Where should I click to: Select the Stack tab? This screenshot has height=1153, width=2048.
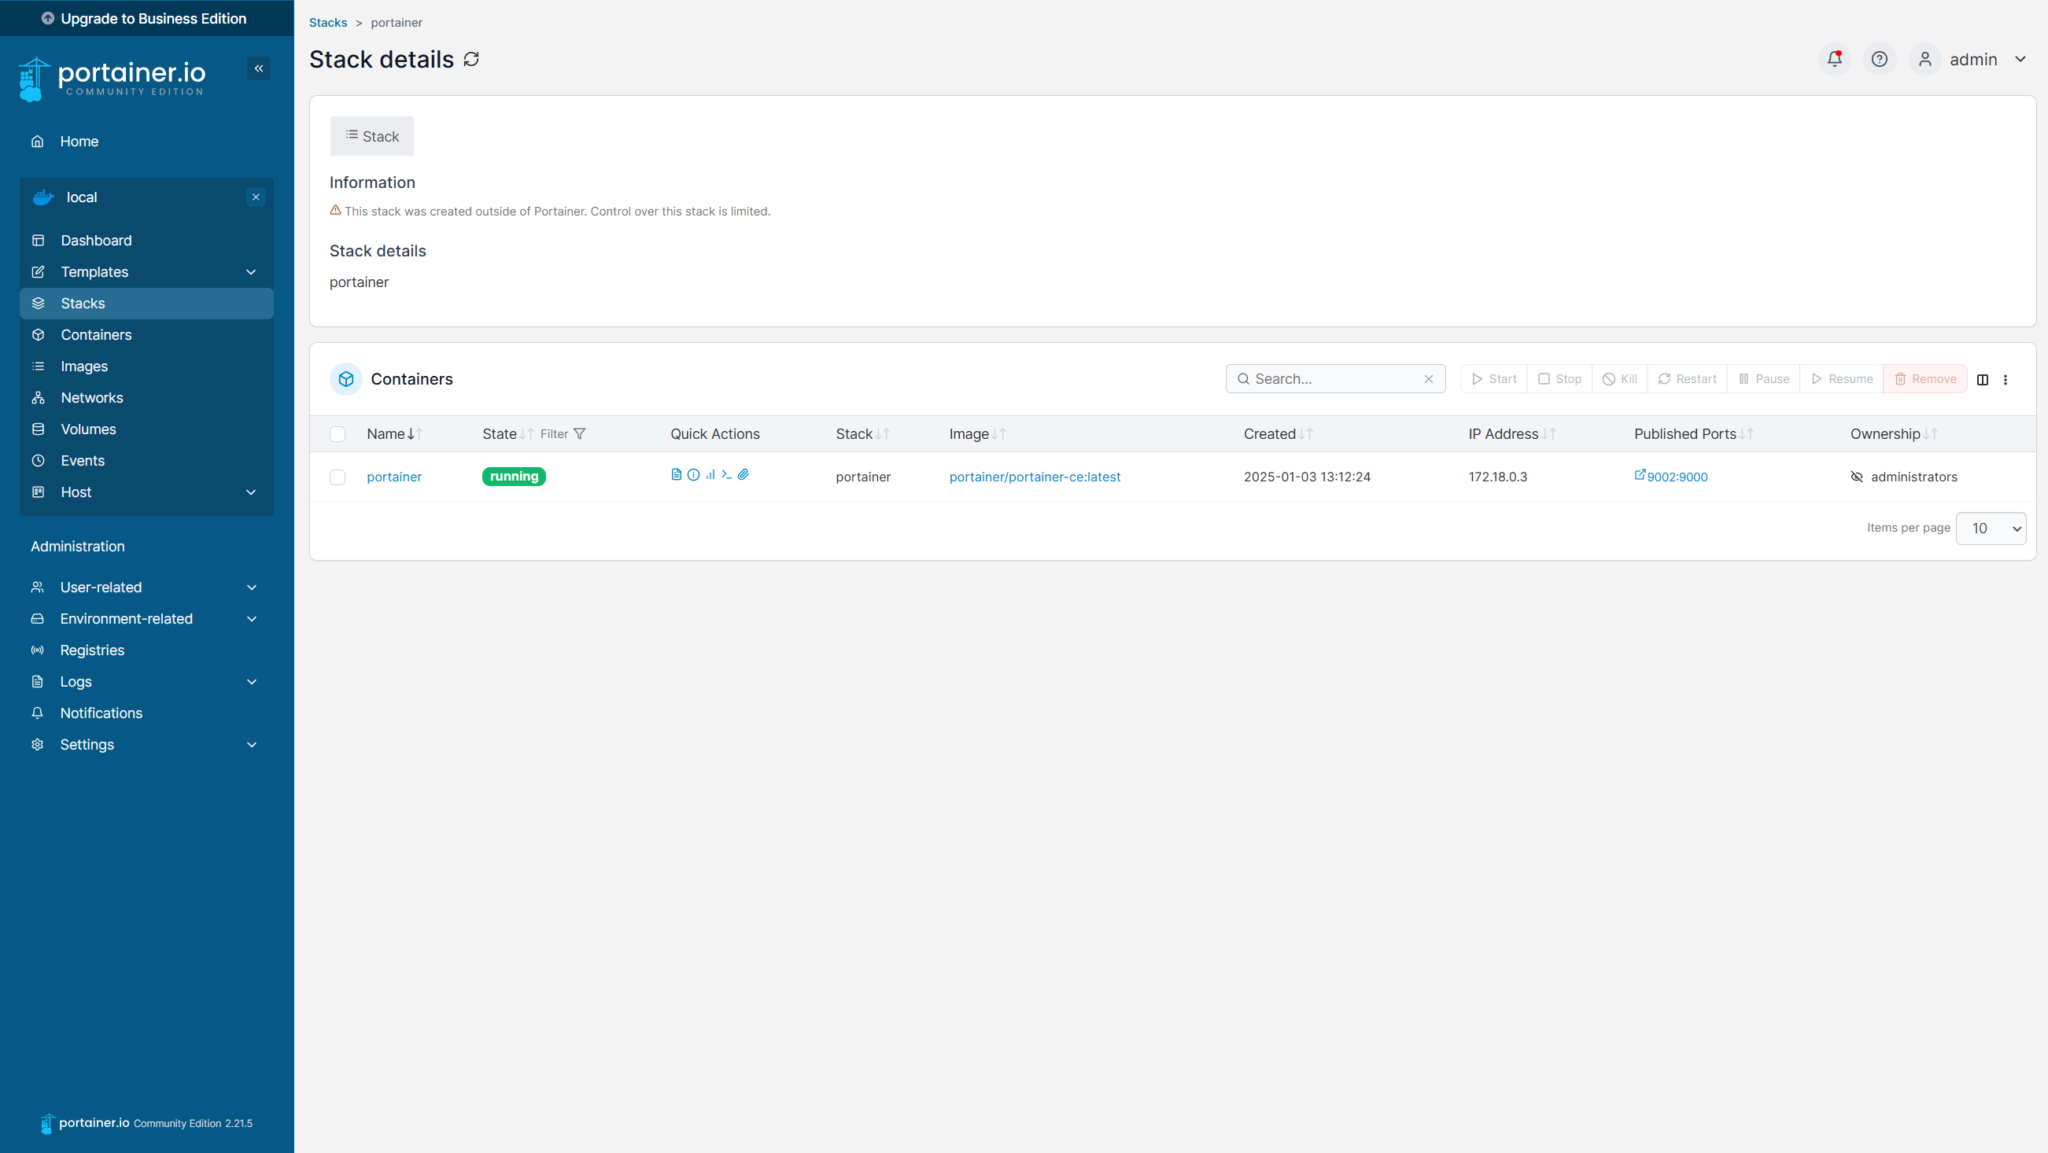[372, 136]
